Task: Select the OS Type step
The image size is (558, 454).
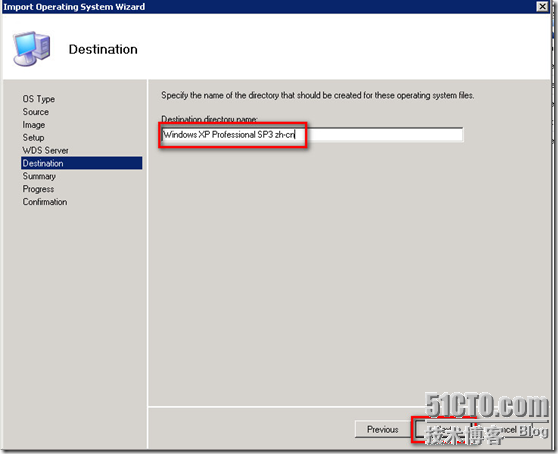Action: click(38, 99)
